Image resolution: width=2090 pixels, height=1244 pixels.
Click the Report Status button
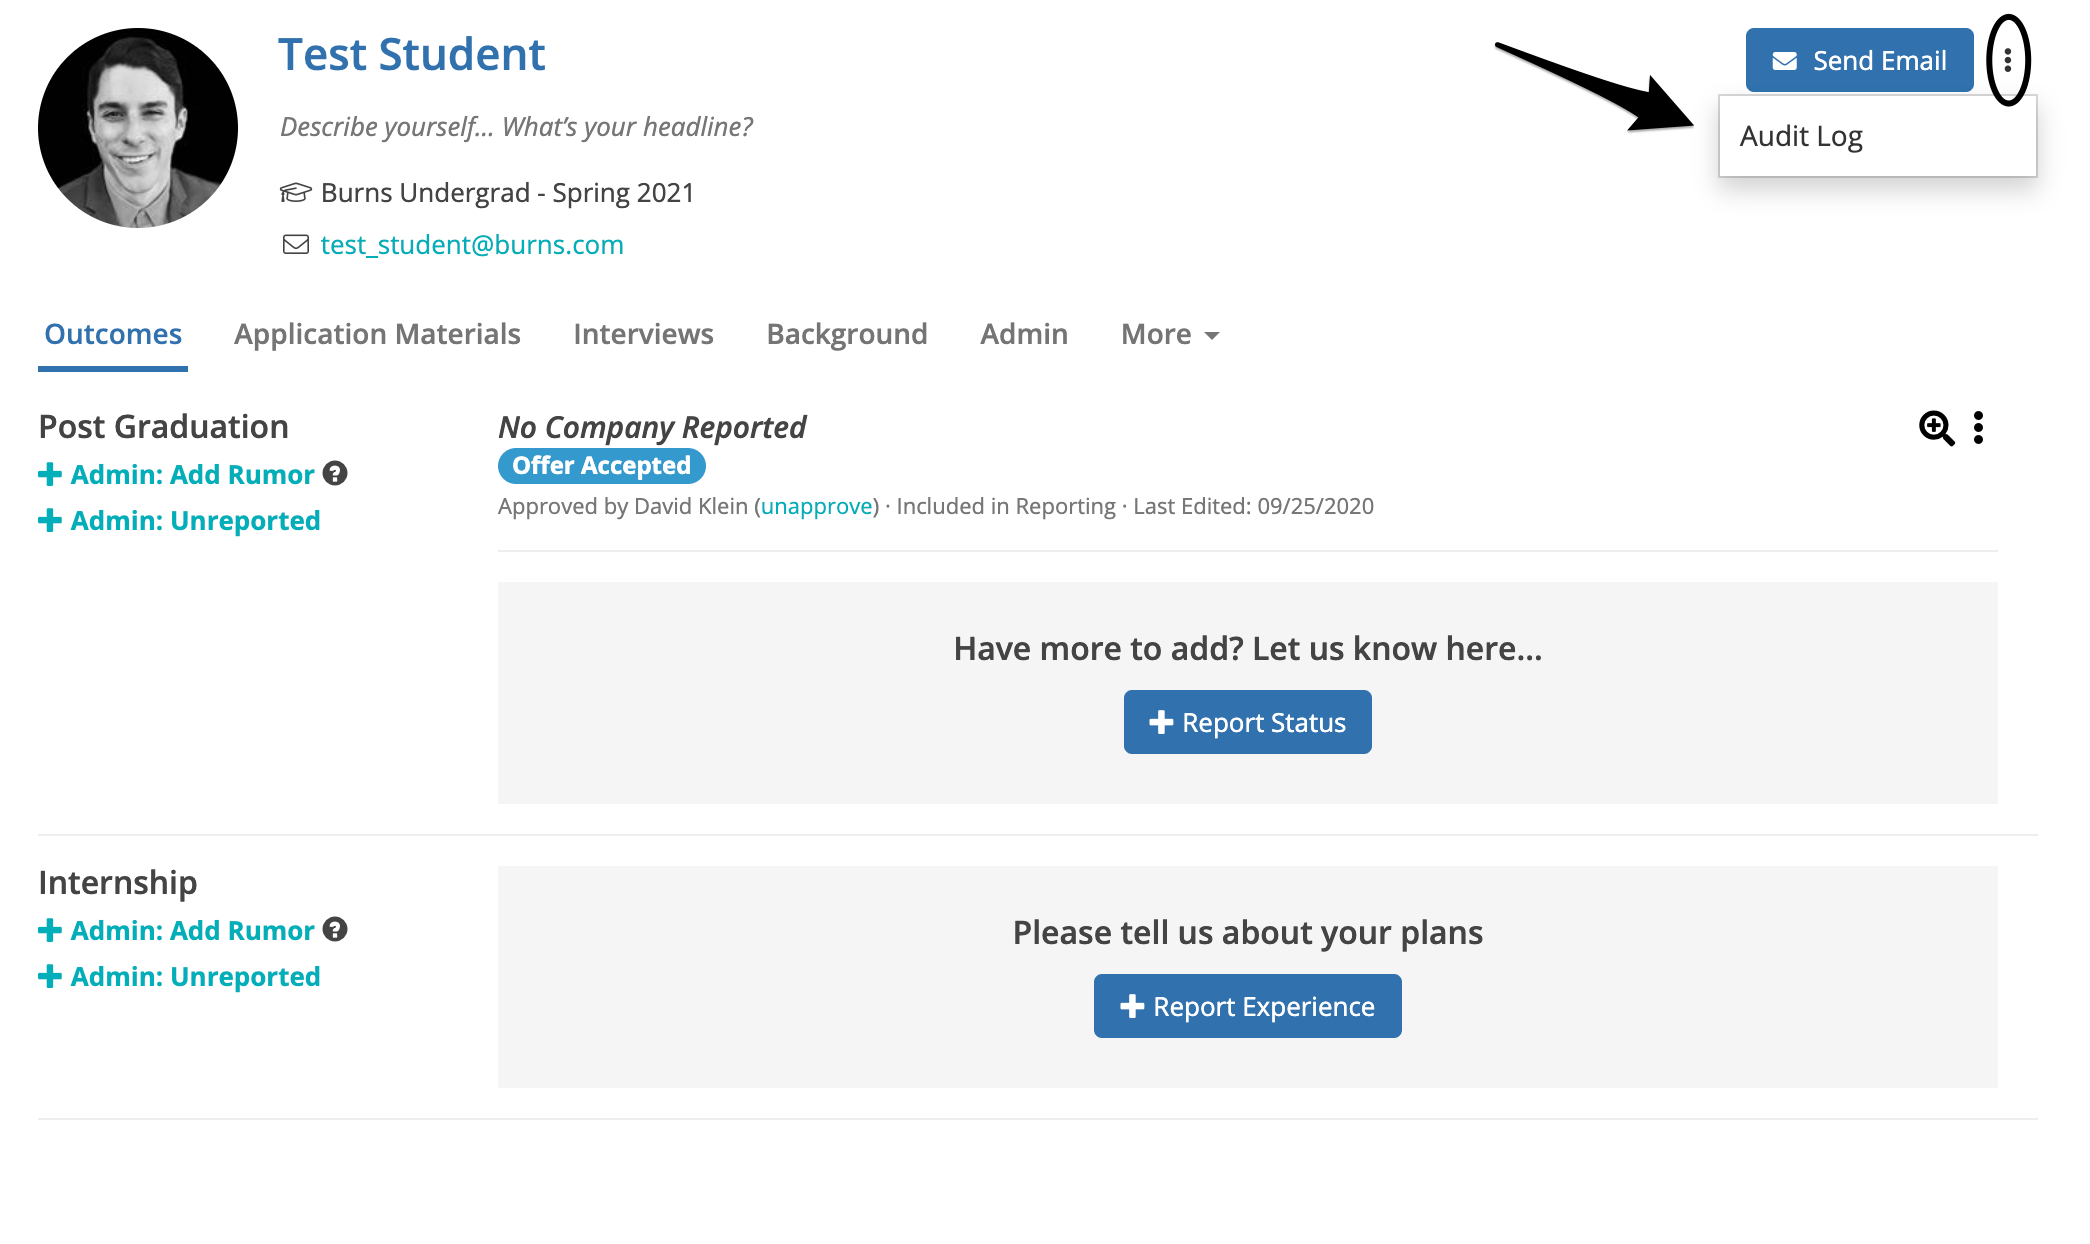[1247, 722]
